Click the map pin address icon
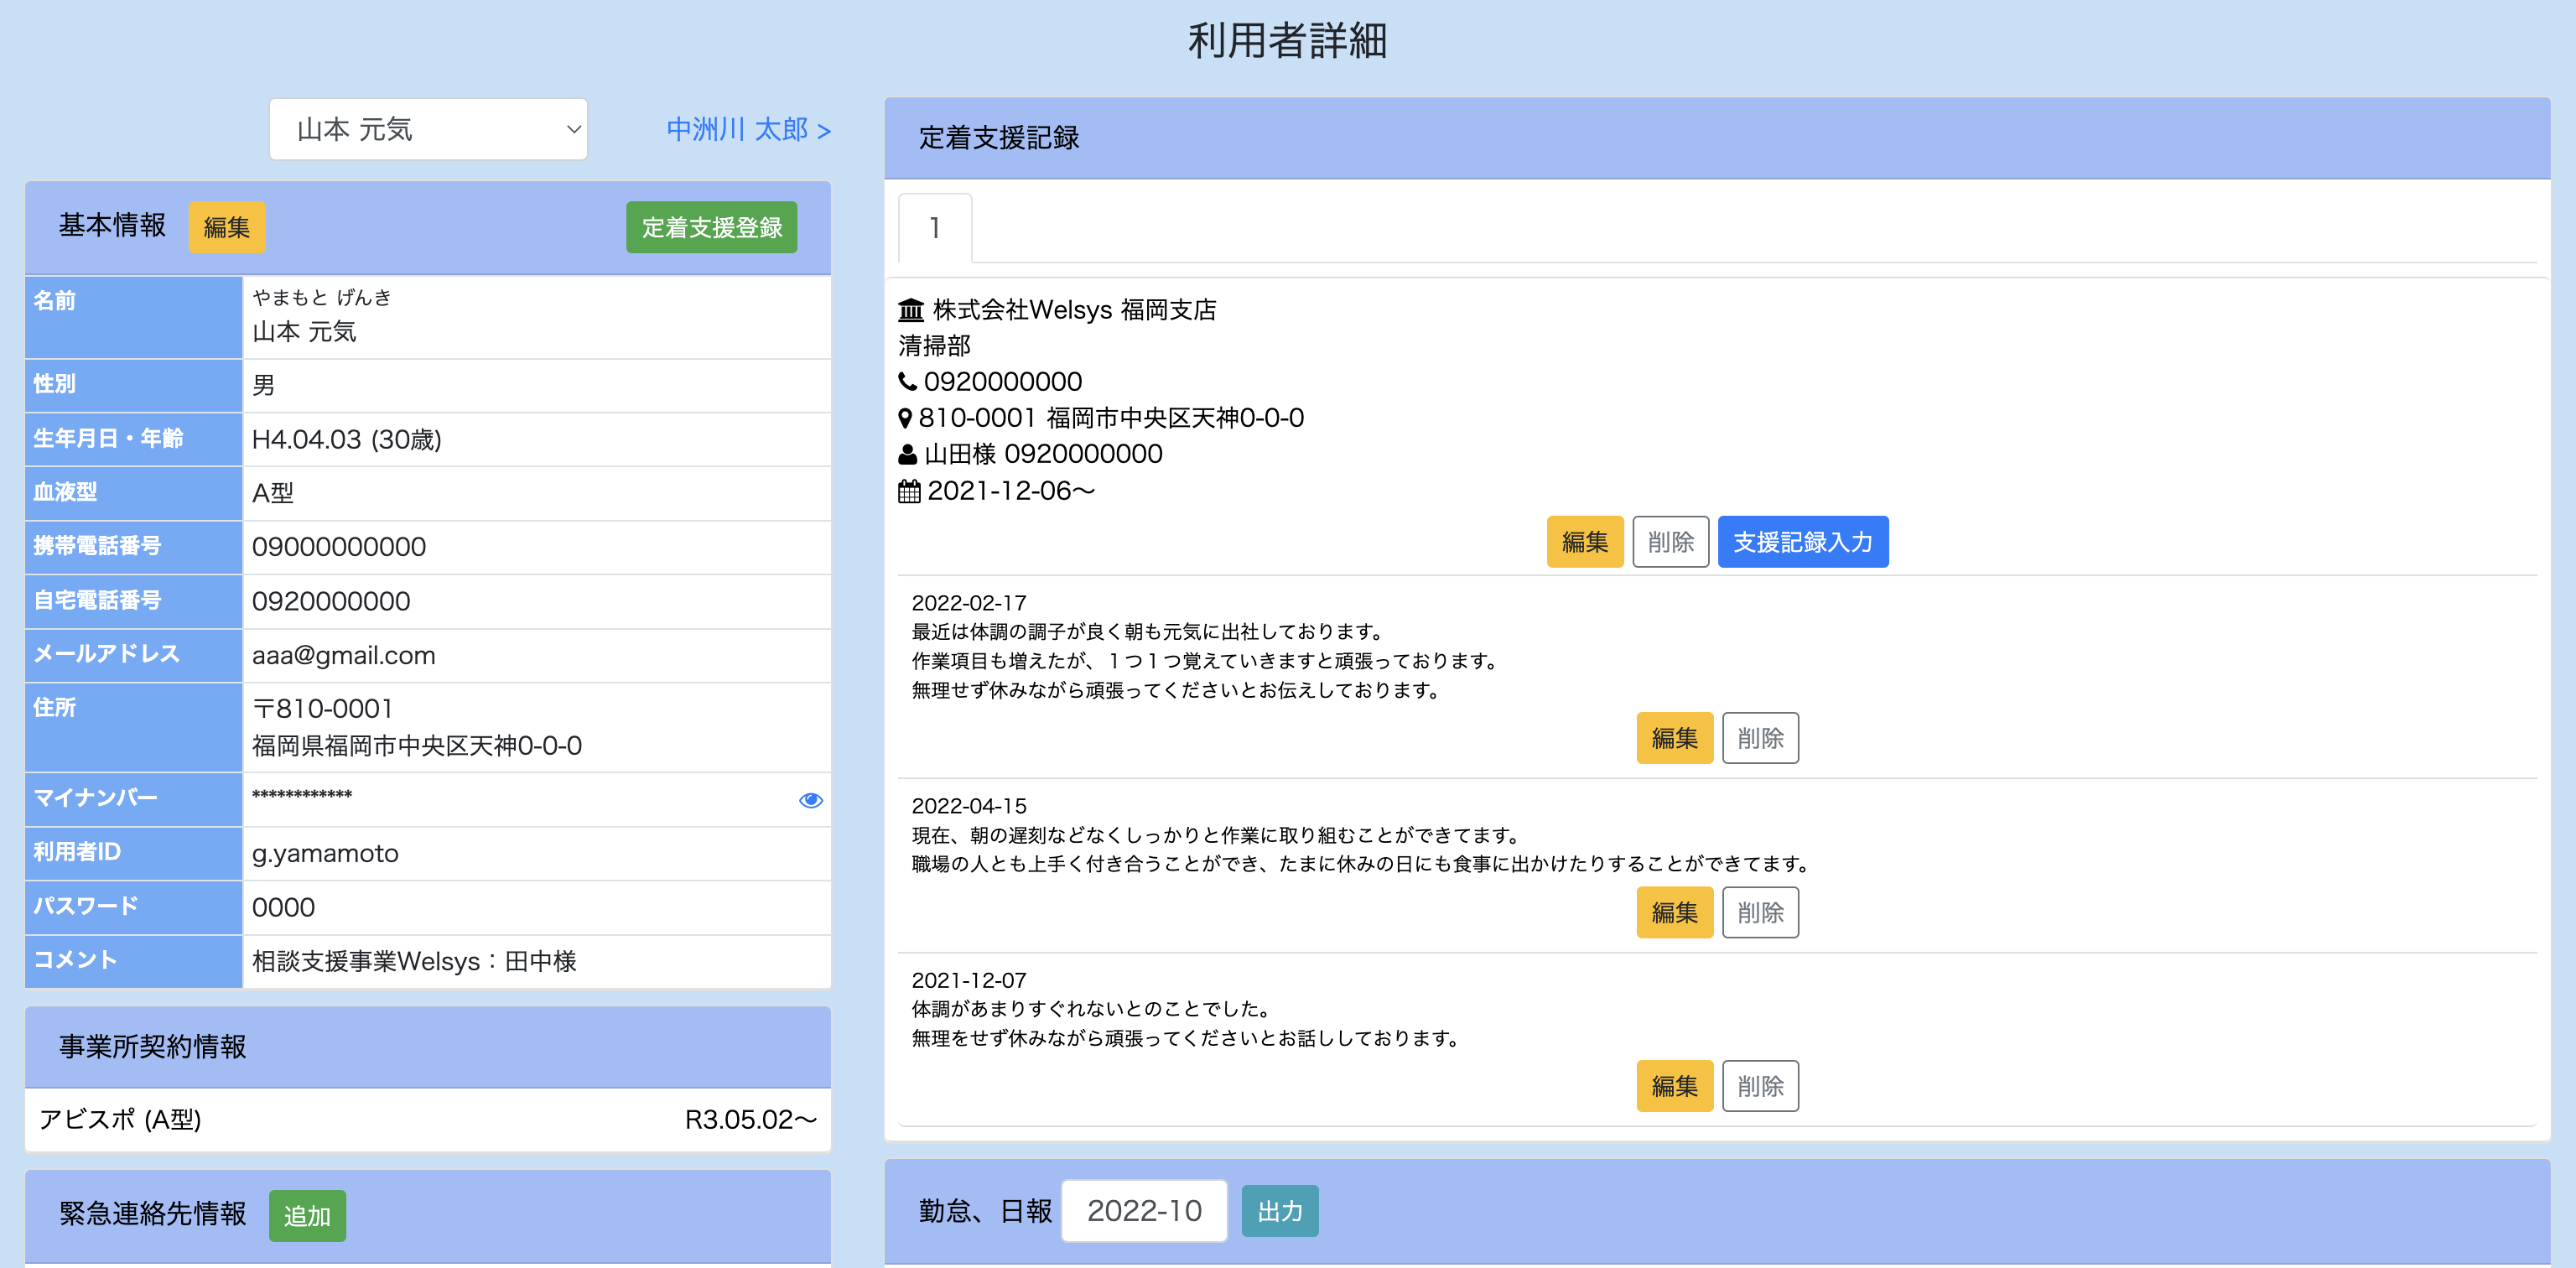This screenshot has height=1268, width=2576. click(x=905, y=418)
